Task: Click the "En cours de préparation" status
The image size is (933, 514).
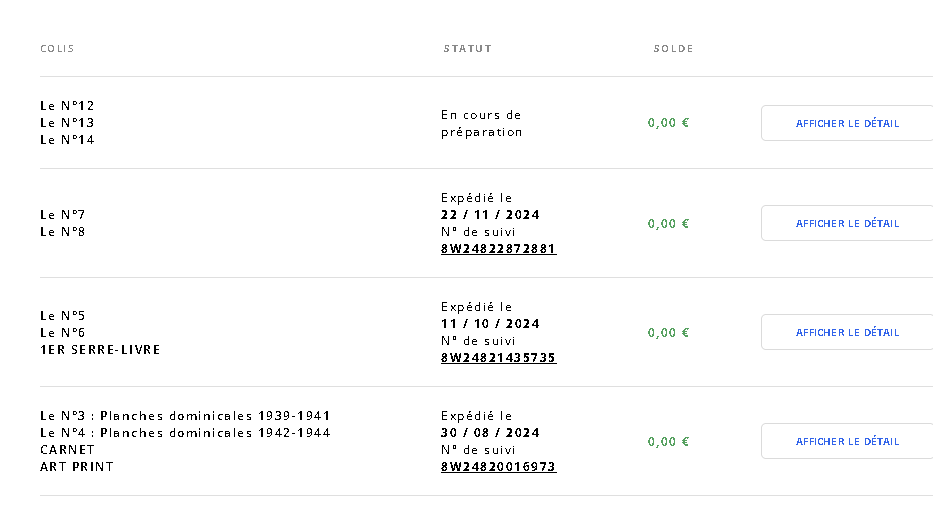Action: pos(481,123)
